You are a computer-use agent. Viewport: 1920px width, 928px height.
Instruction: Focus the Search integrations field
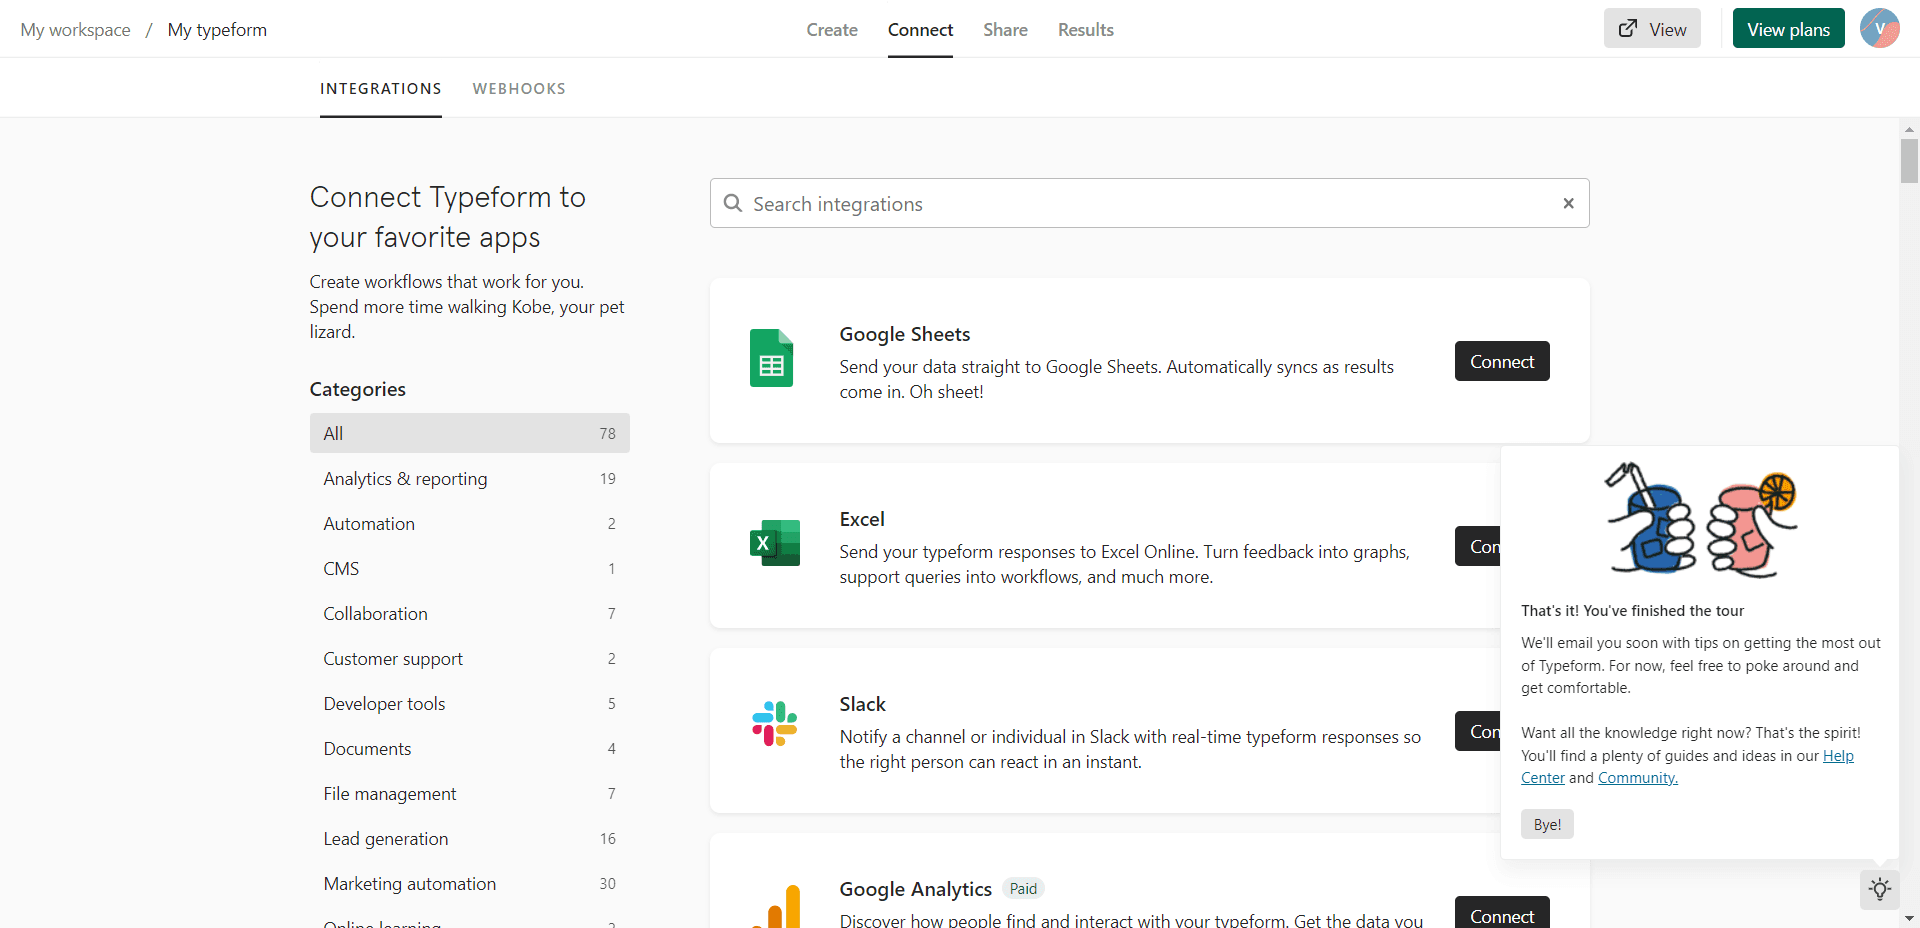pyautogui.click(x=1150, y=203)
